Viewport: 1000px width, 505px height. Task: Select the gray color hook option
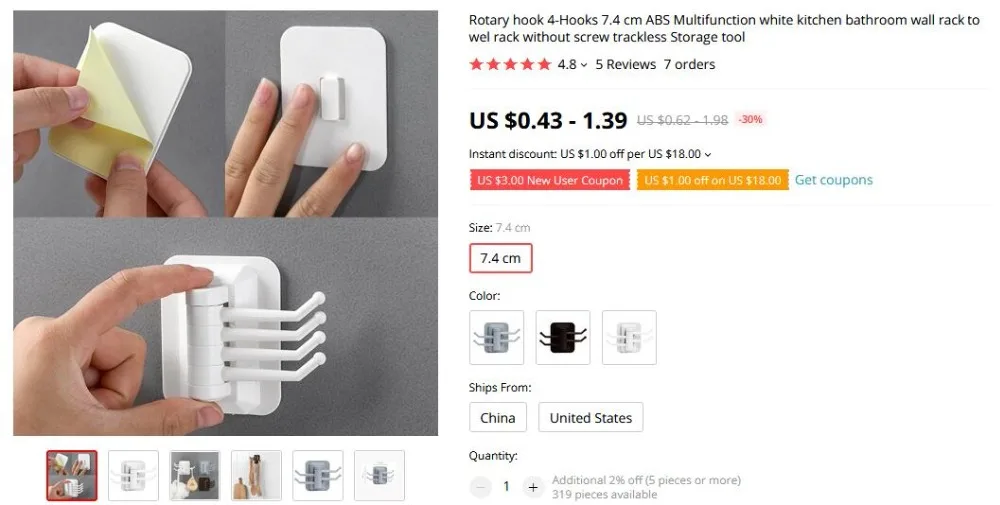point(496,337)
